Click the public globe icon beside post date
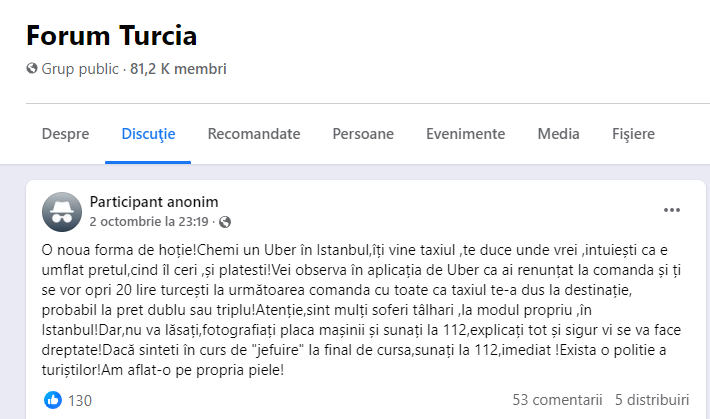Screen dimensions: 710x419 (224, 221)
